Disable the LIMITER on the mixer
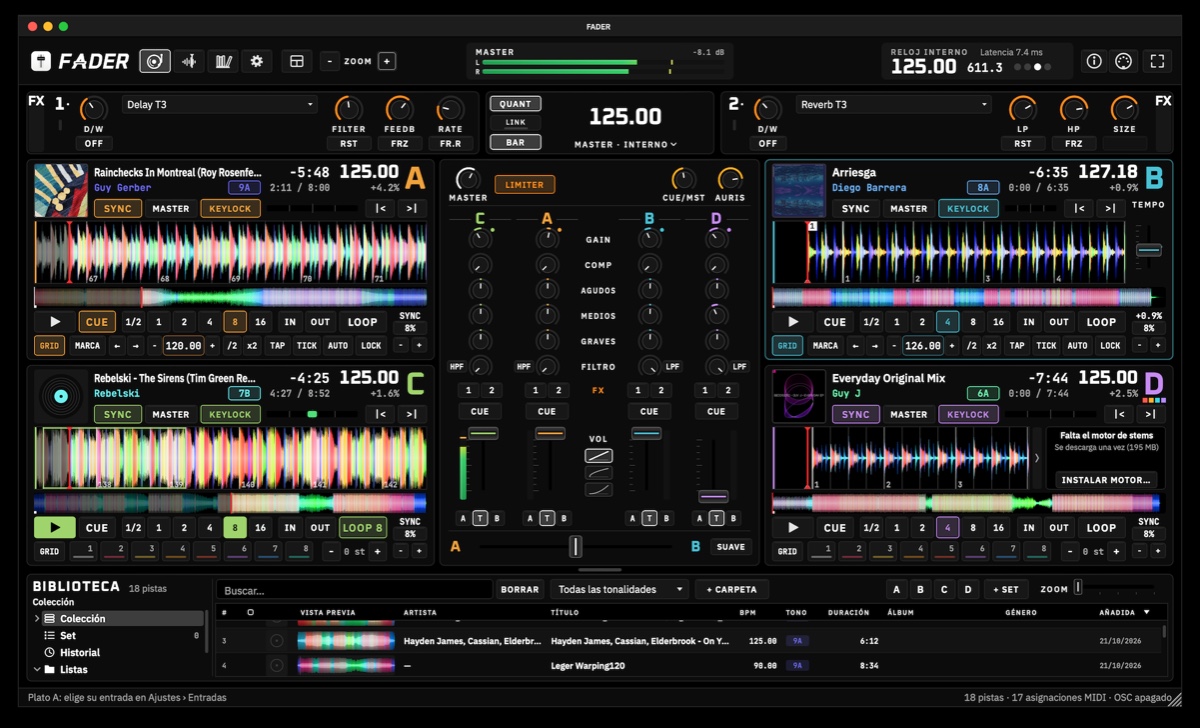The height and width of the screenshot is (728, 1200). pos(525,184)
